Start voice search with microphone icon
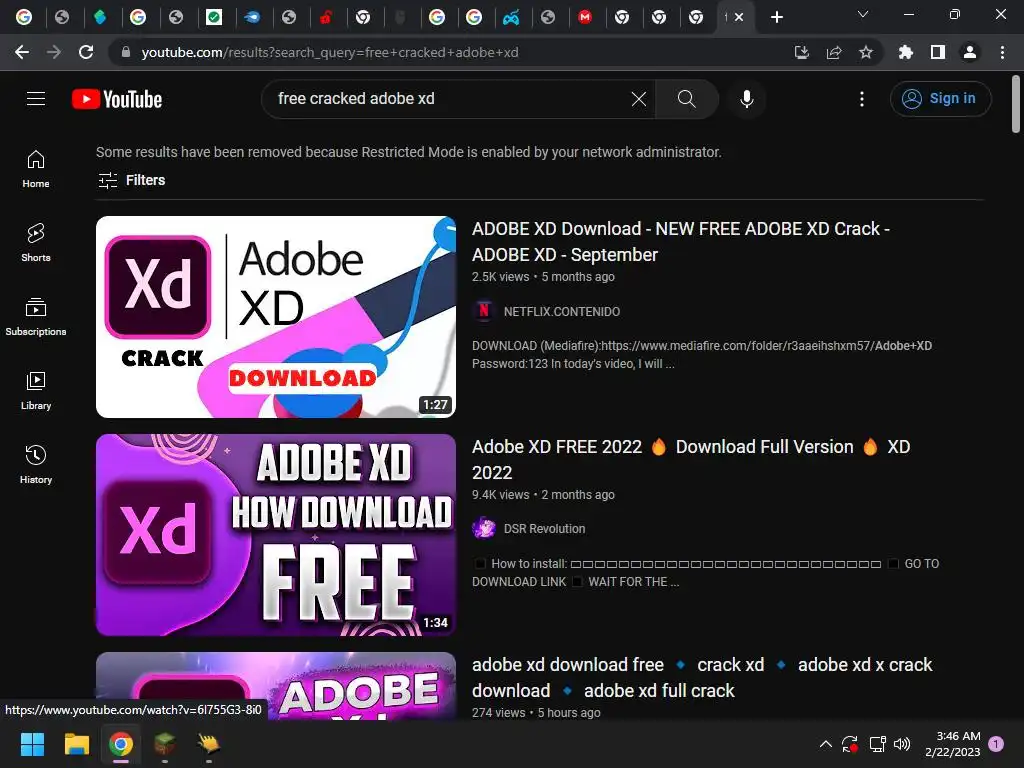1024x768 pixels. coord(746,99)
